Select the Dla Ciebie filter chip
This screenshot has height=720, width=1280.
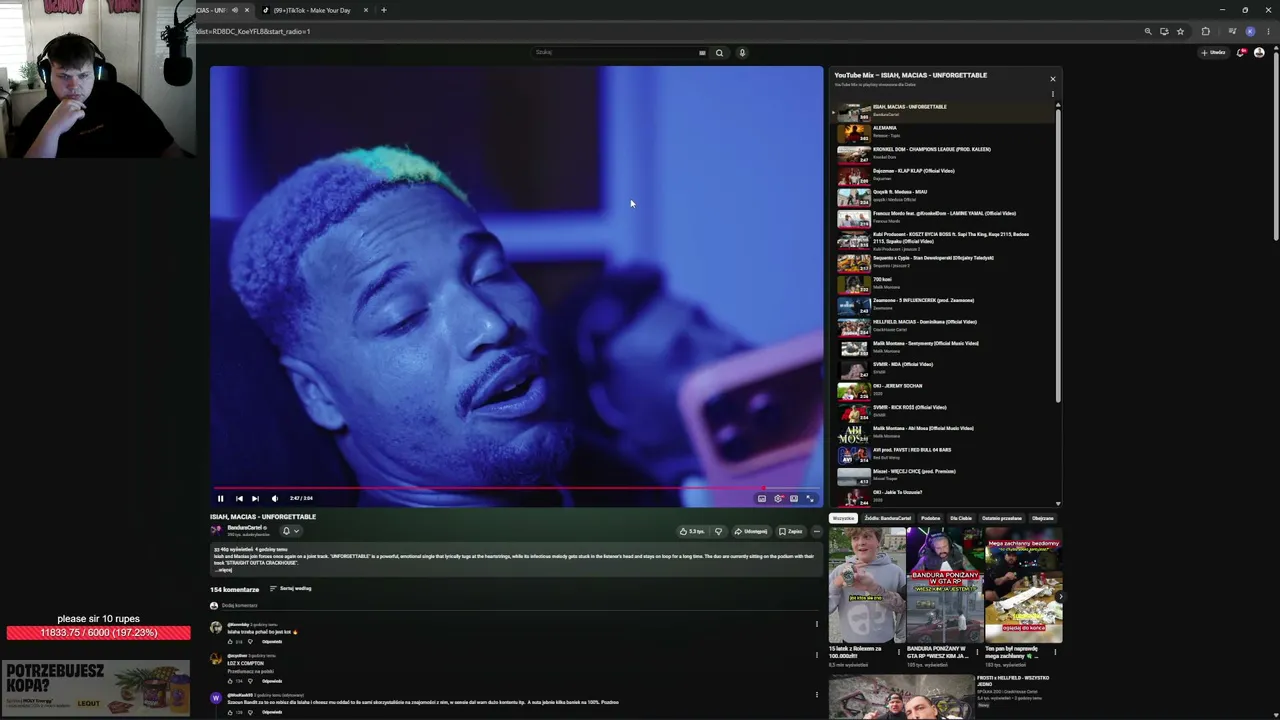pos(961,518)
